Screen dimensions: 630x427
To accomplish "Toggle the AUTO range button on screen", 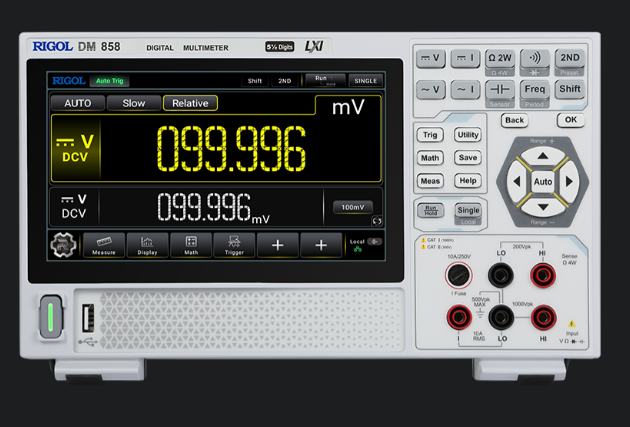I will [77, 103].
